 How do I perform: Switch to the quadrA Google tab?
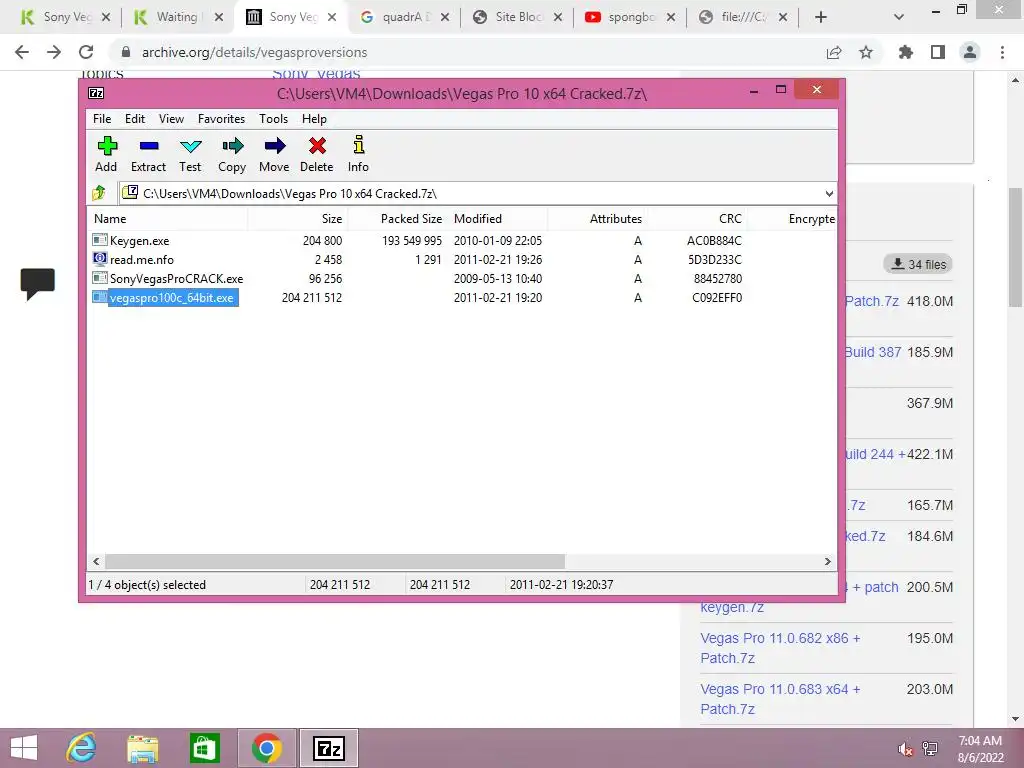coord(405,17)
